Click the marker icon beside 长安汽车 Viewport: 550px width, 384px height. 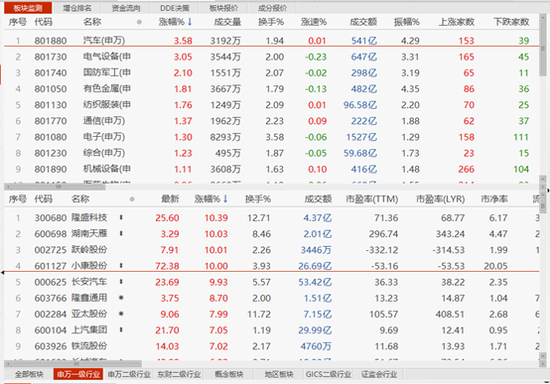(x=121, y=282)
